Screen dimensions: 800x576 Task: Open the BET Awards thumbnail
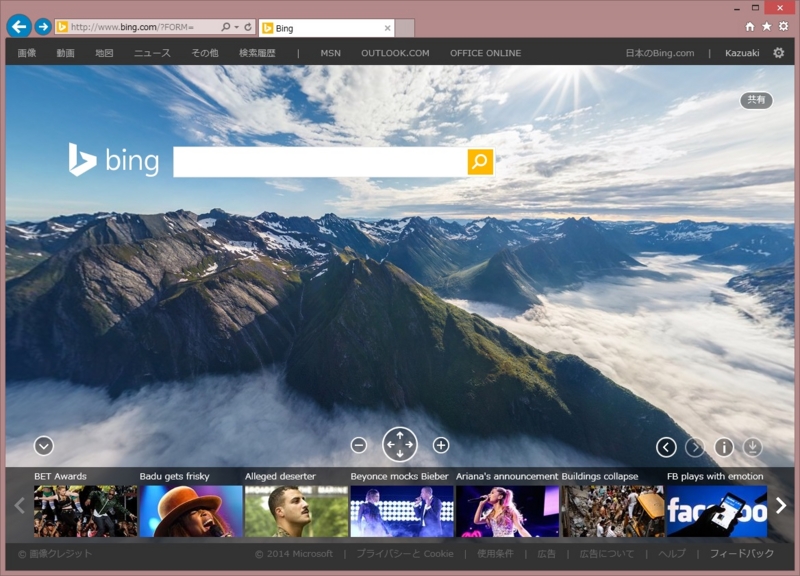click(x=85, y=511)
